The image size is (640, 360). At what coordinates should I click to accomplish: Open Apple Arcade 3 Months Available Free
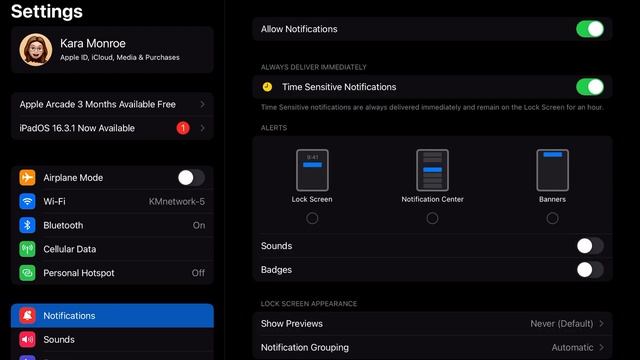[112, 104]
